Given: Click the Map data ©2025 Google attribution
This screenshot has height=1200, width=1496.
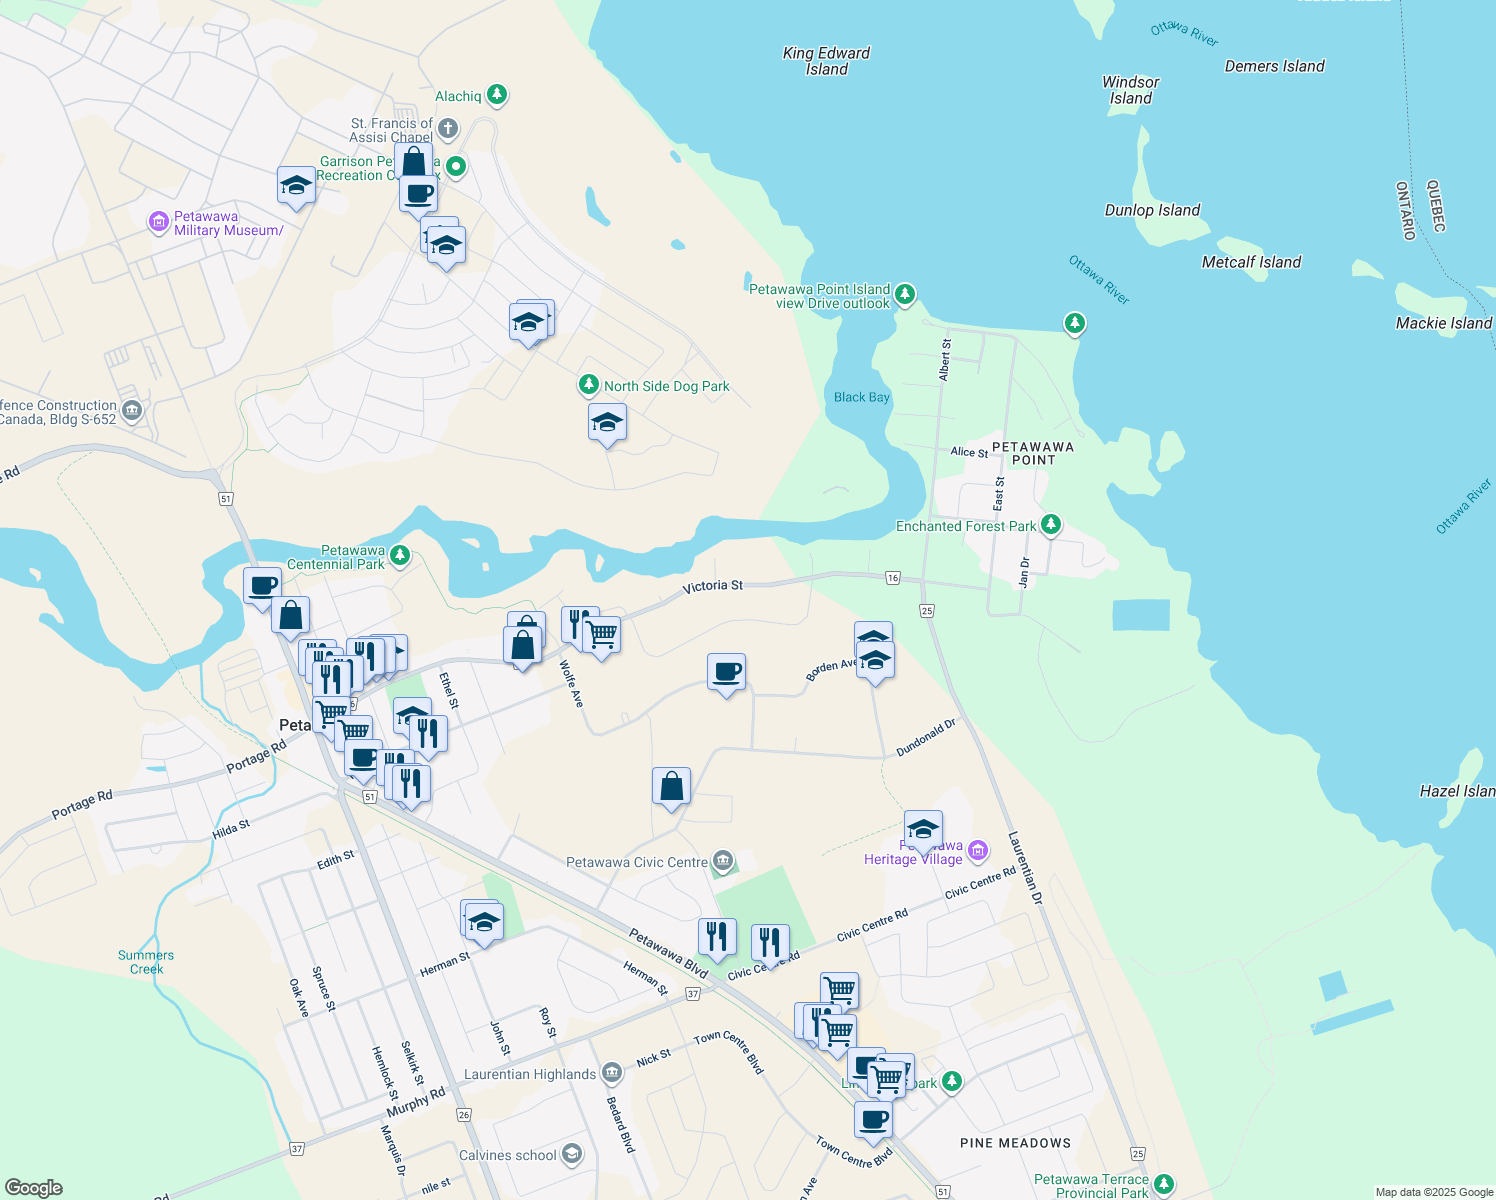Looking at the screenshot, I should pyautogui.click(x=1433, y=1192).
